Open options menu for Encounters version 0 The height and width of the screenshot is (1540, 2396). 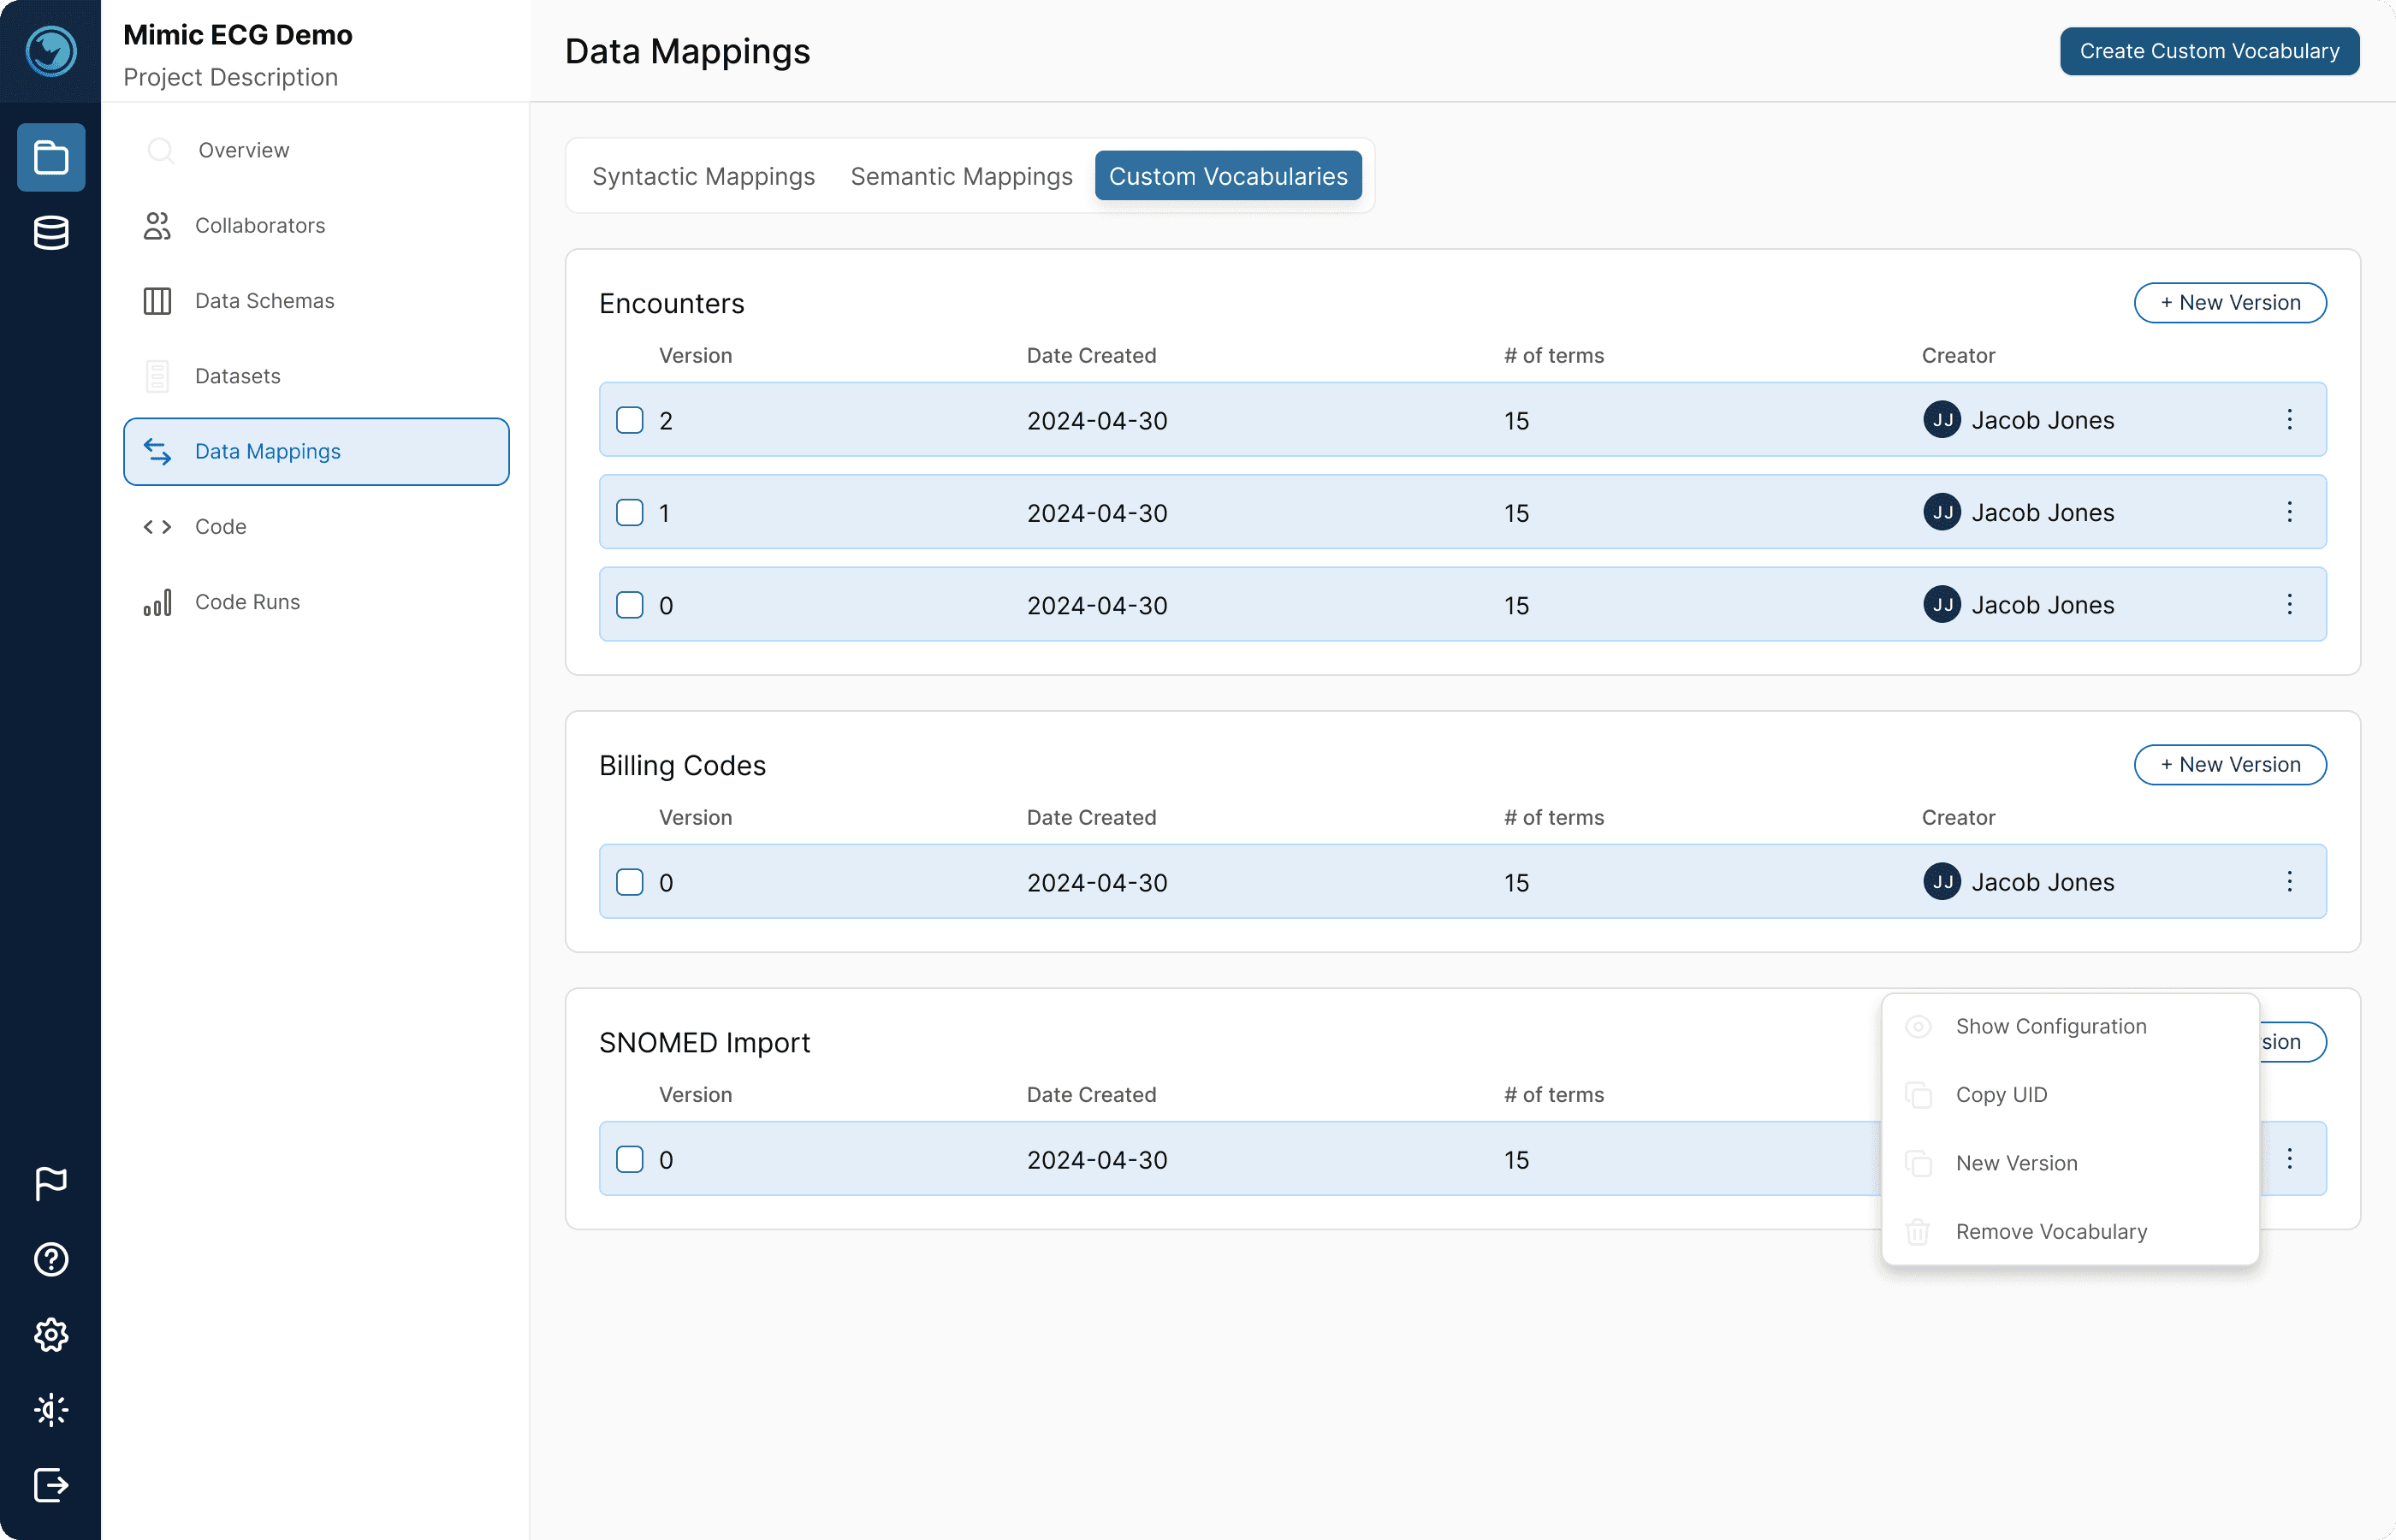tap(2289, 604)
